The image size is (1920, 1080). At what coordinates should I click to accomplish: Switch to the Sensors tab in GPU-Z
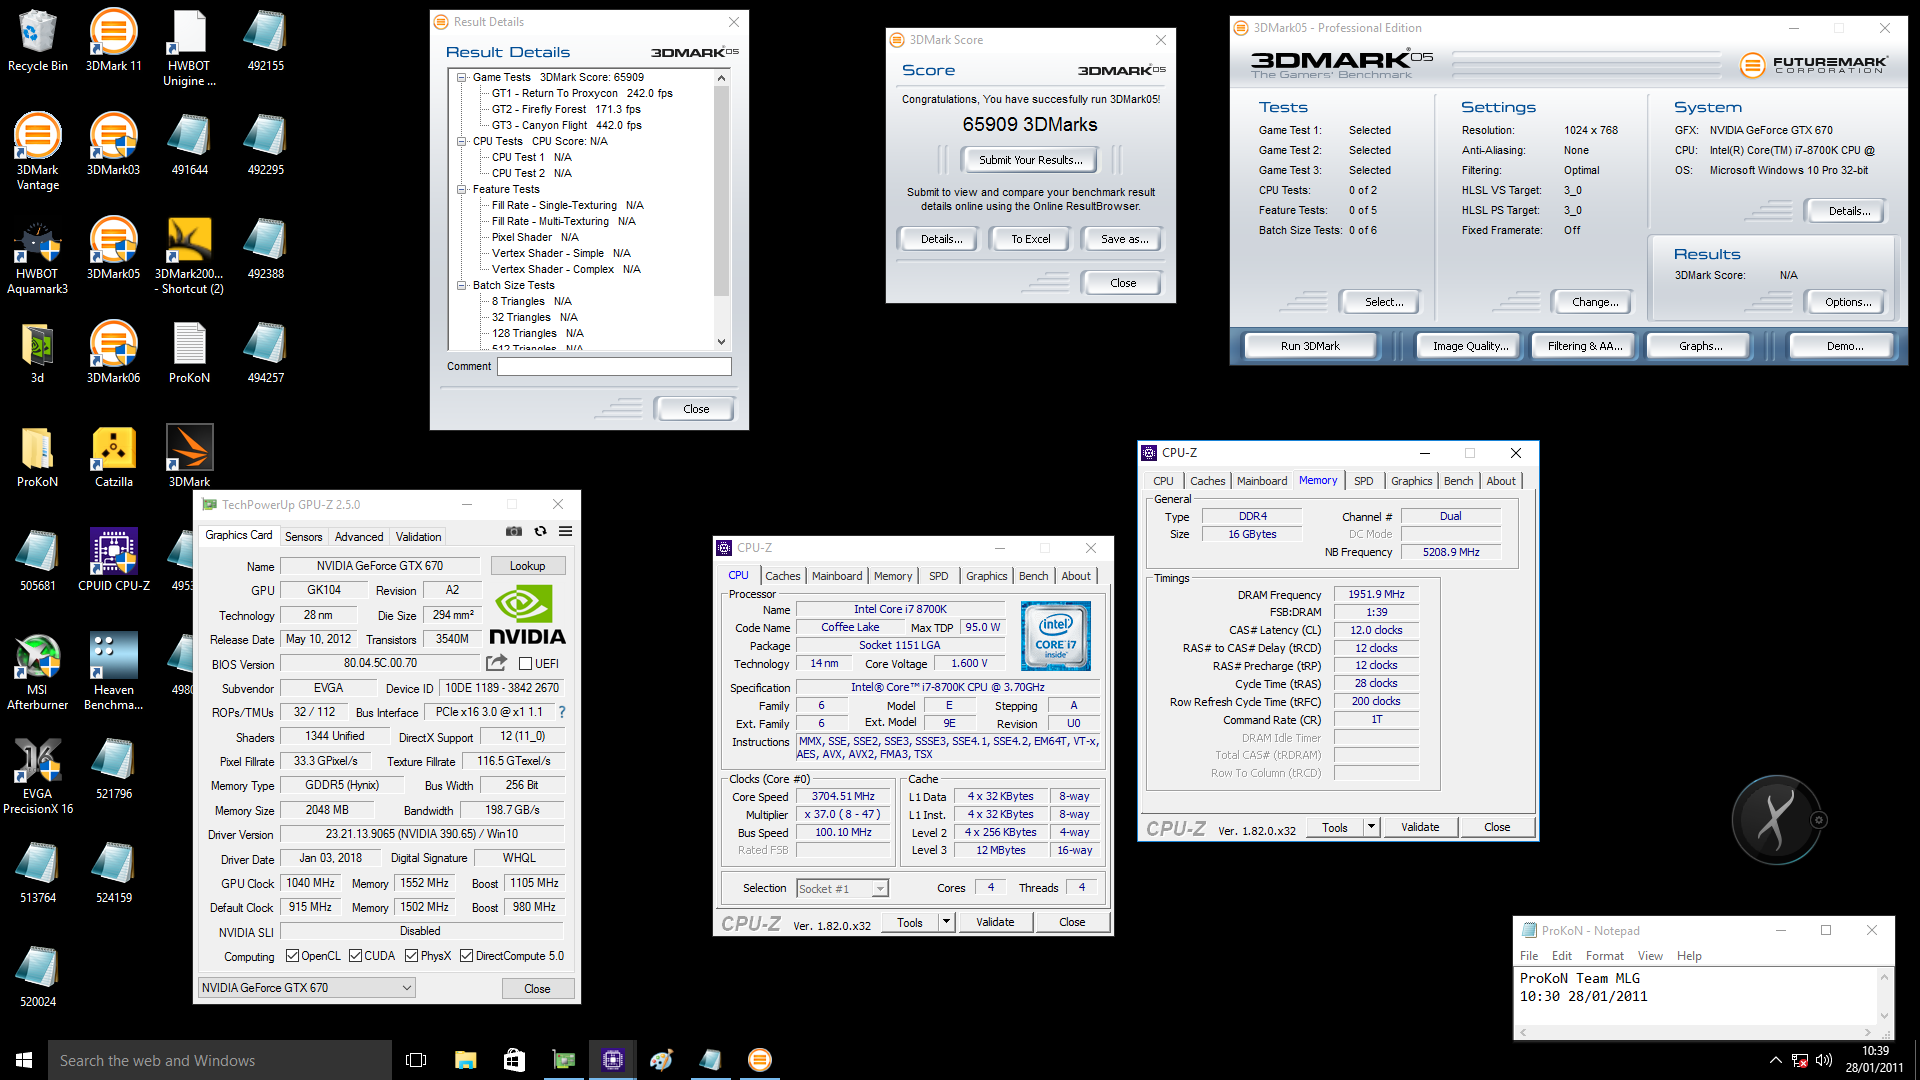click(x=303, y=537)
